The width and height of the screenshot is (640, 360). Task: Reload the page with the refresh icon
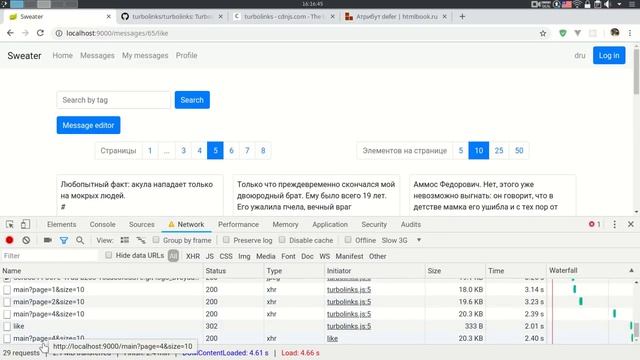tap(40, 33)
